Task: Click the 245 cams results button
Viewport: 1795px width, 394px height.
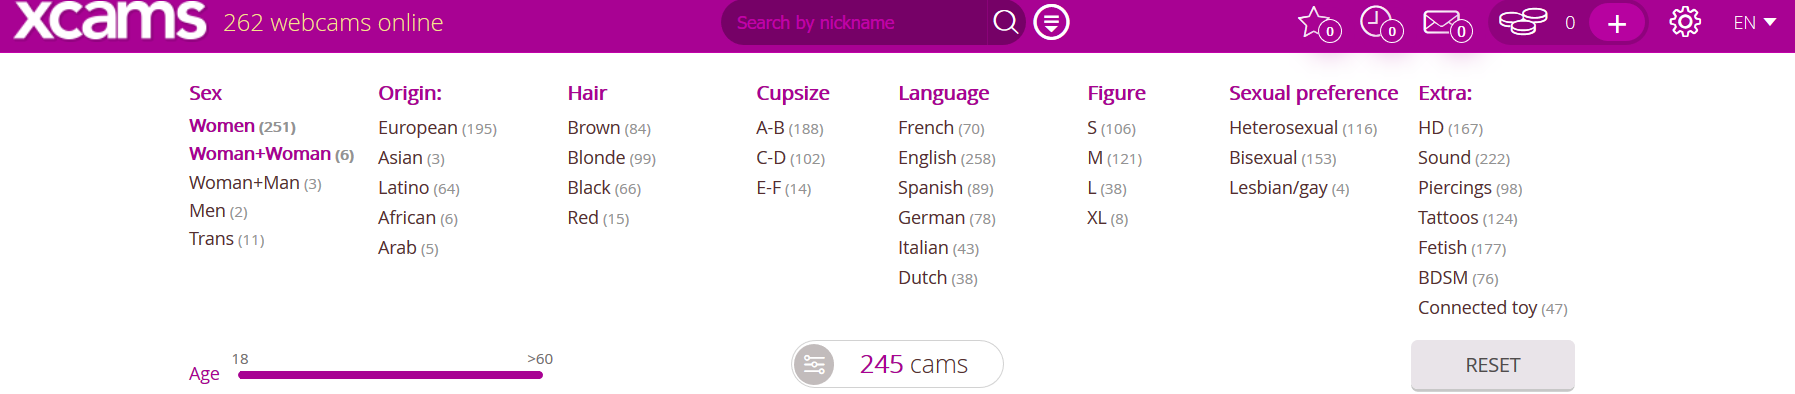Action: point(897,364)
